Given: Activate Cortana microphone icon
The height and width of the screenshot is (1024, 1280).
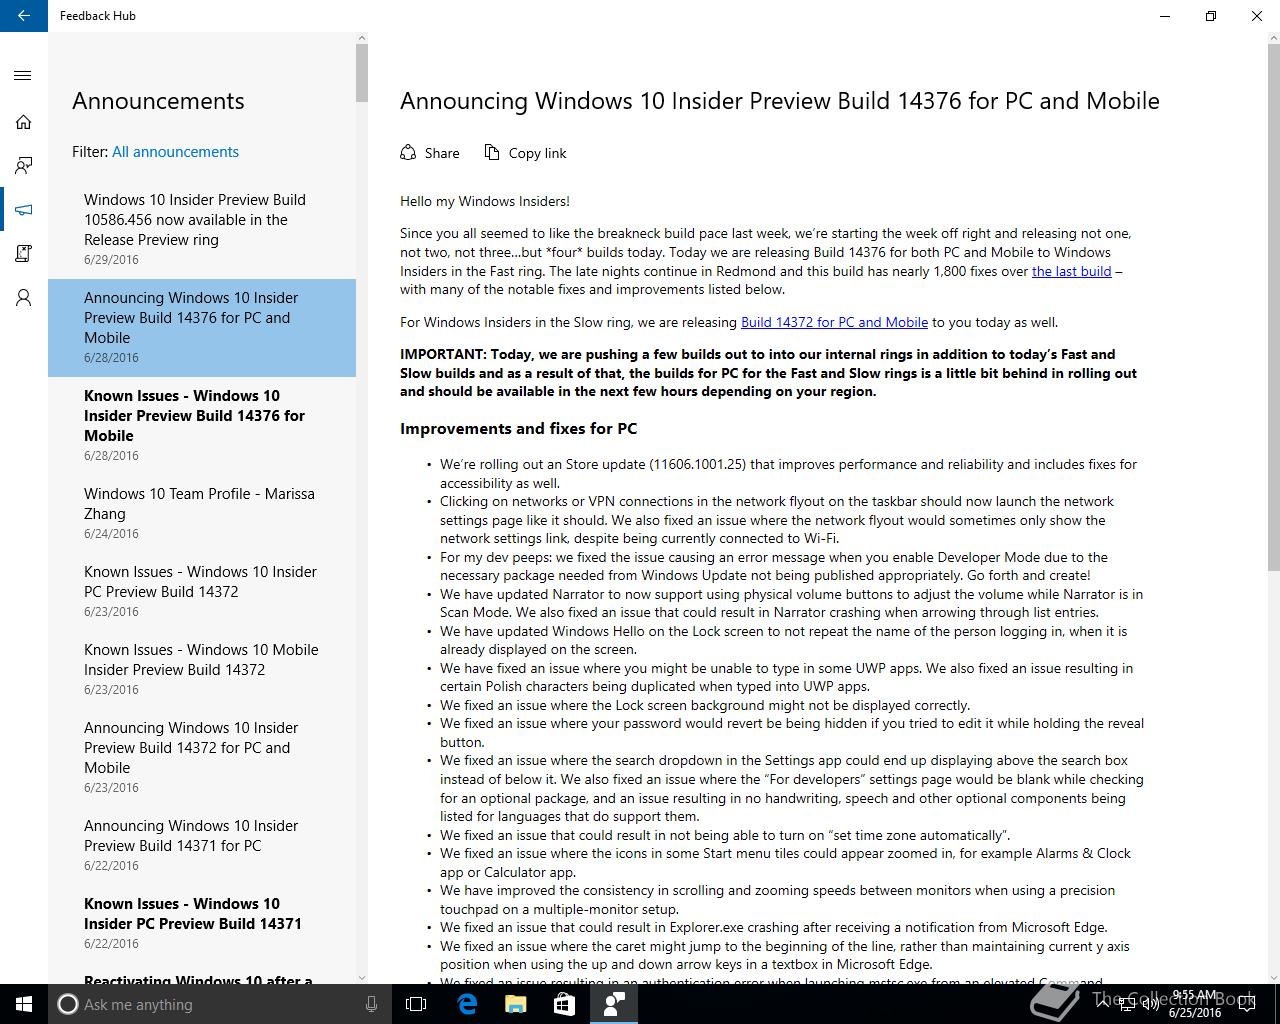Looking at the screenshot, I should (371, 1004).
